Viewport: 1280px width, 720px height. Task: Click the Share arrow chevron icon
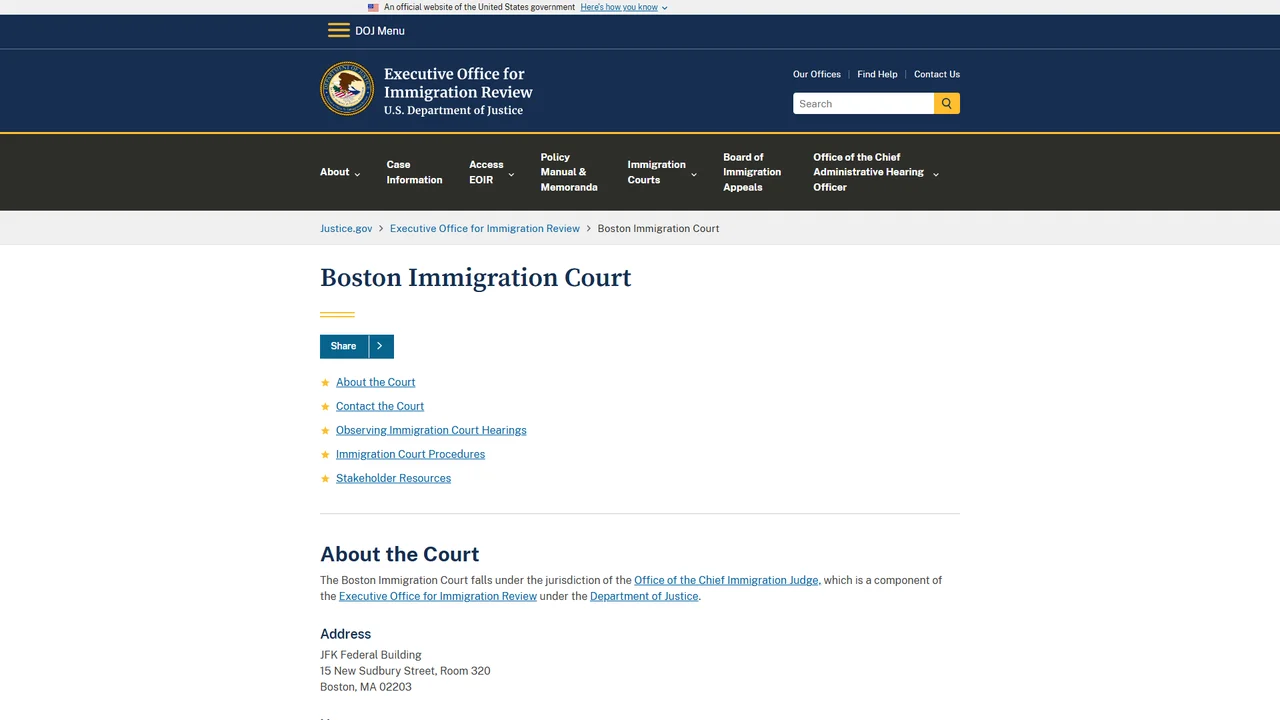coord(380,346)
